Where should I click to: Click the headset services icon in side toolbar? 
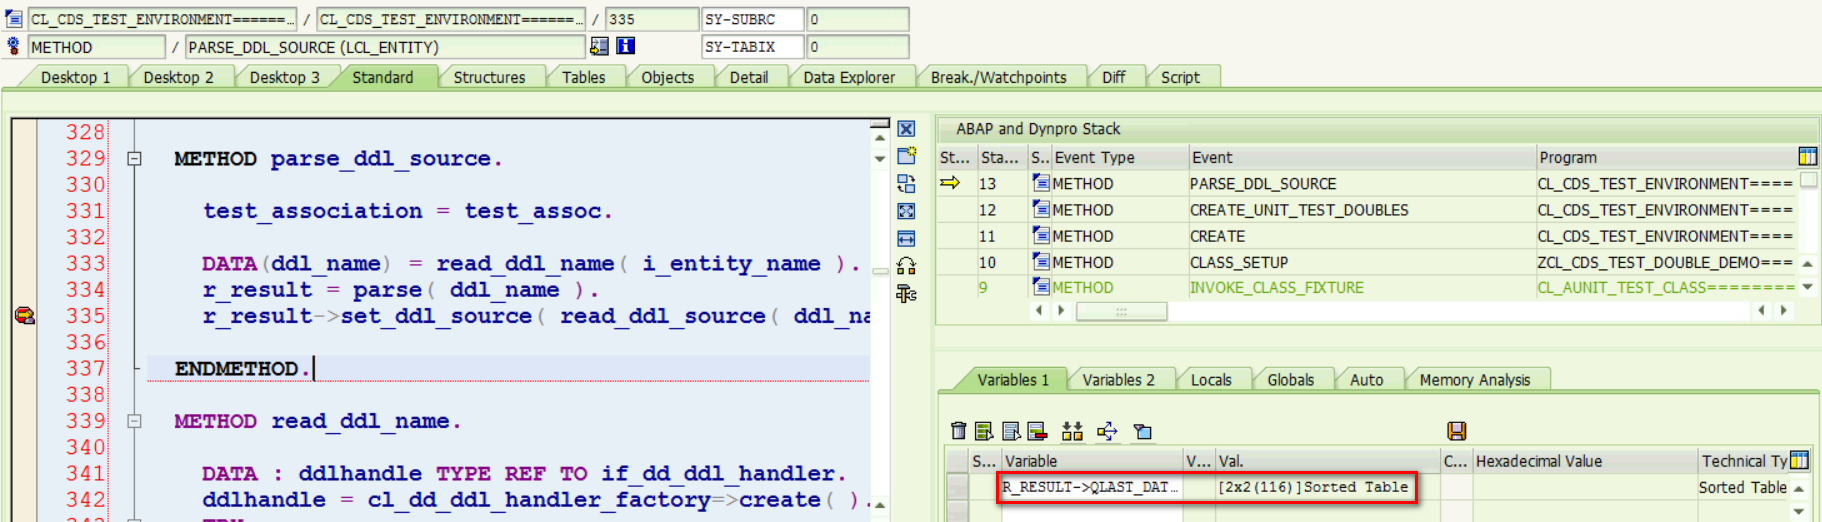coord(906,266)
